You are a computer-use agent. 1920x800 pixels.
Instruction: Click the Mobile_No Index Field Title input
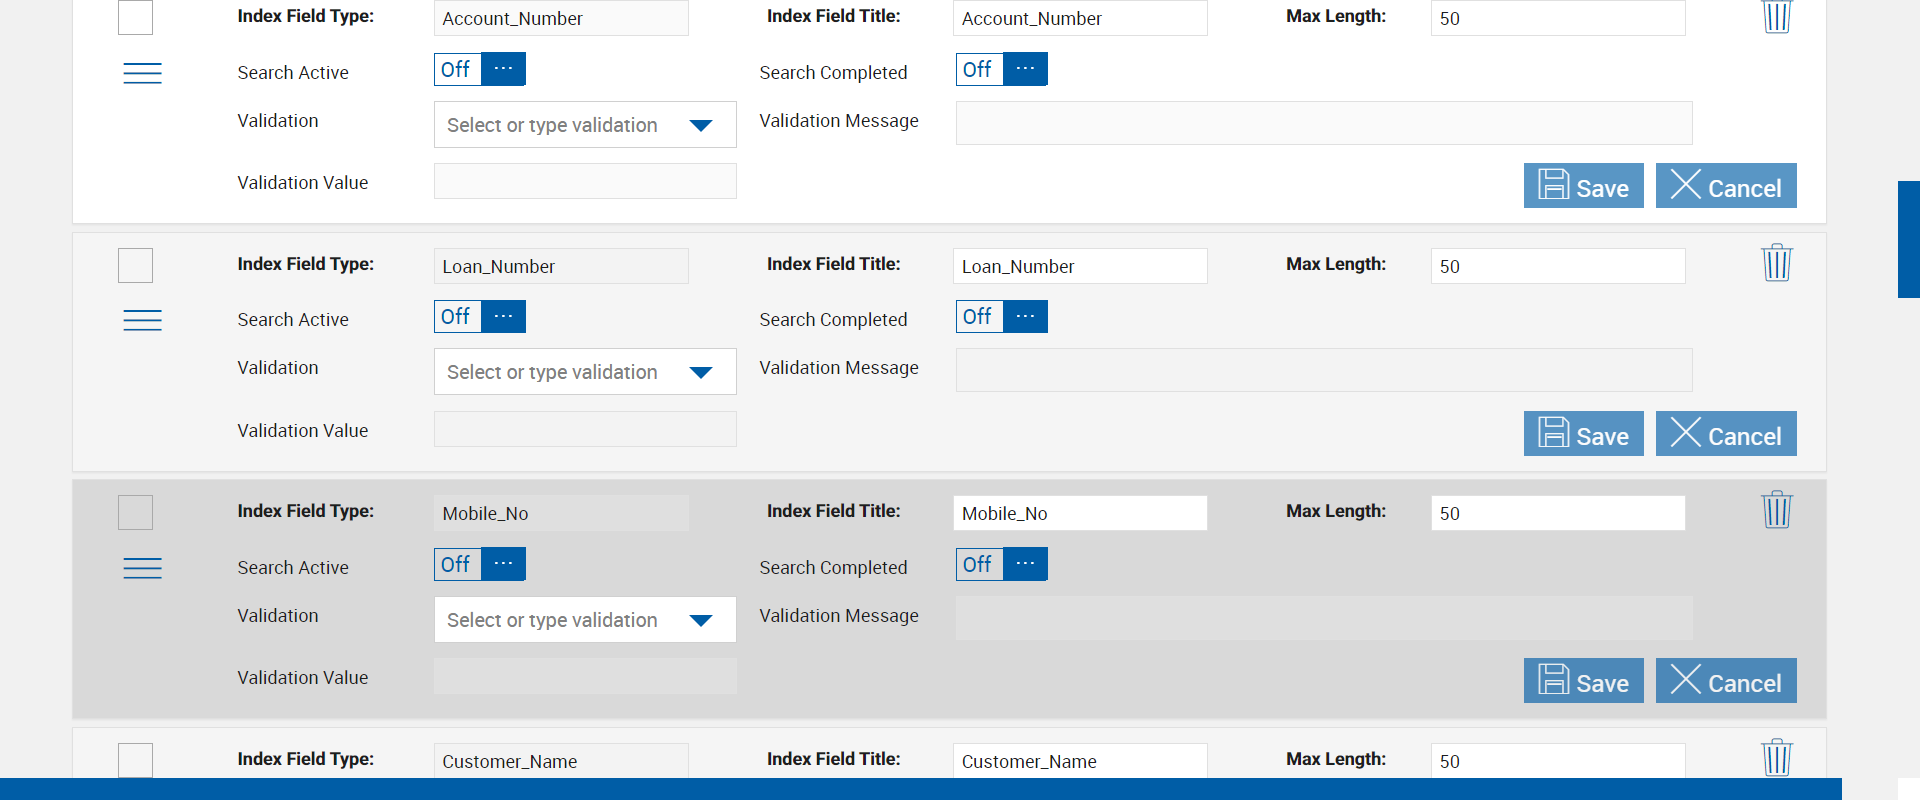(1079, 513)
